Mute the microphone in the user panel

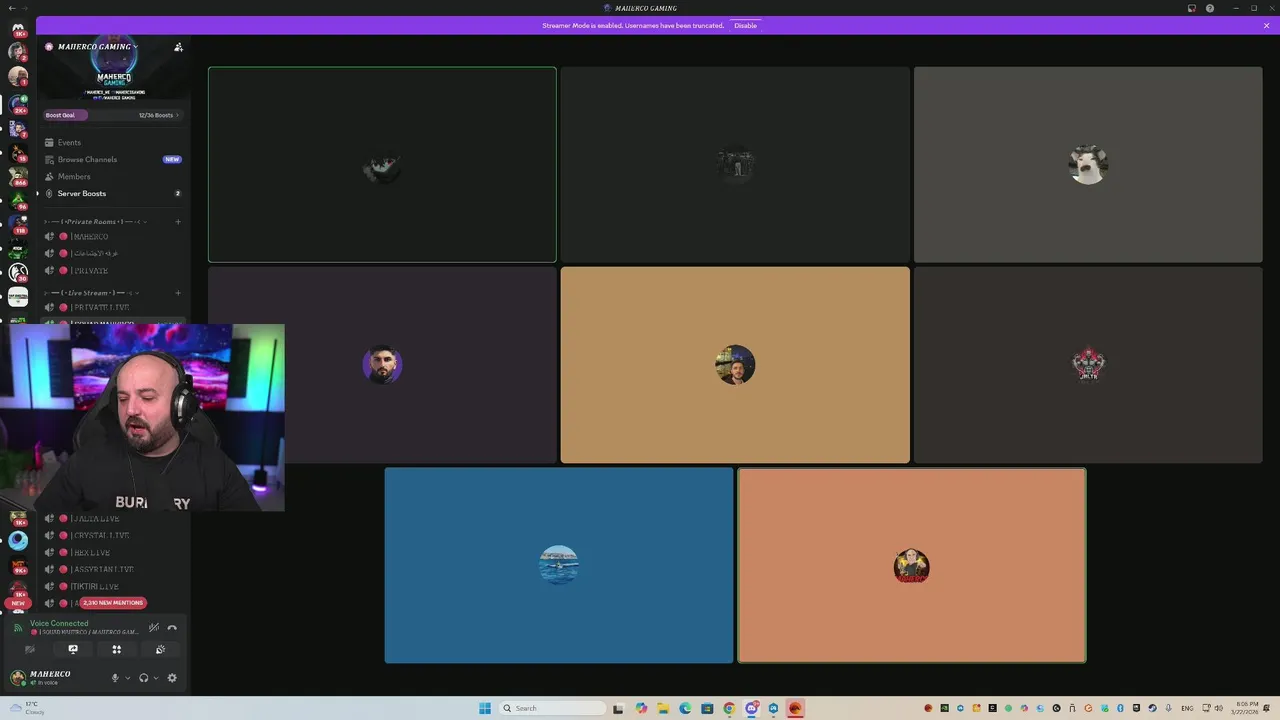click(115, 678)
